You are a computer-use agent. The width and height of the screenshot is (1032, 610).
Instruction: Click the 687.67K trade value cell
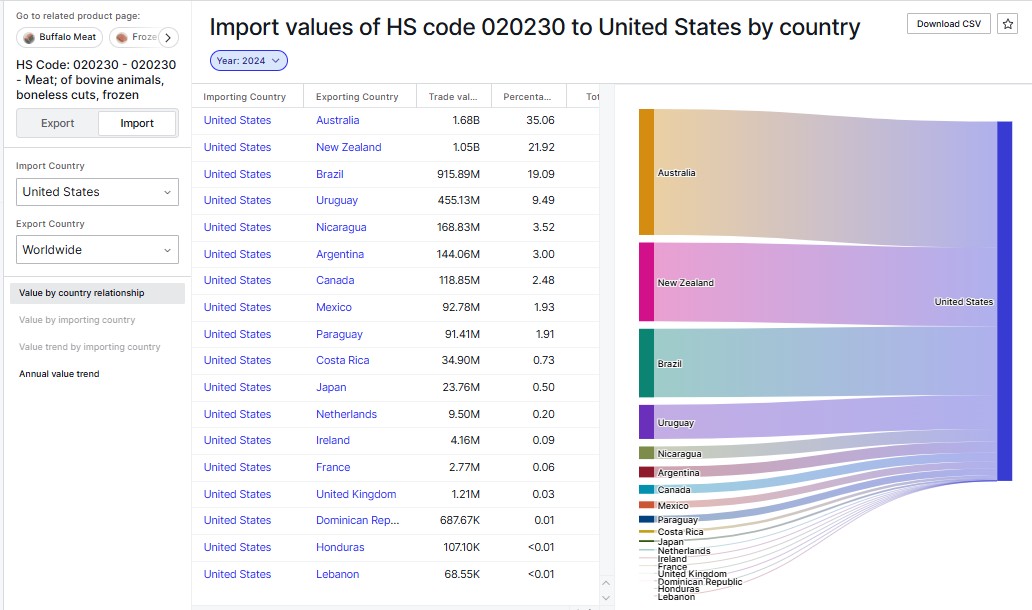[460, 521]
